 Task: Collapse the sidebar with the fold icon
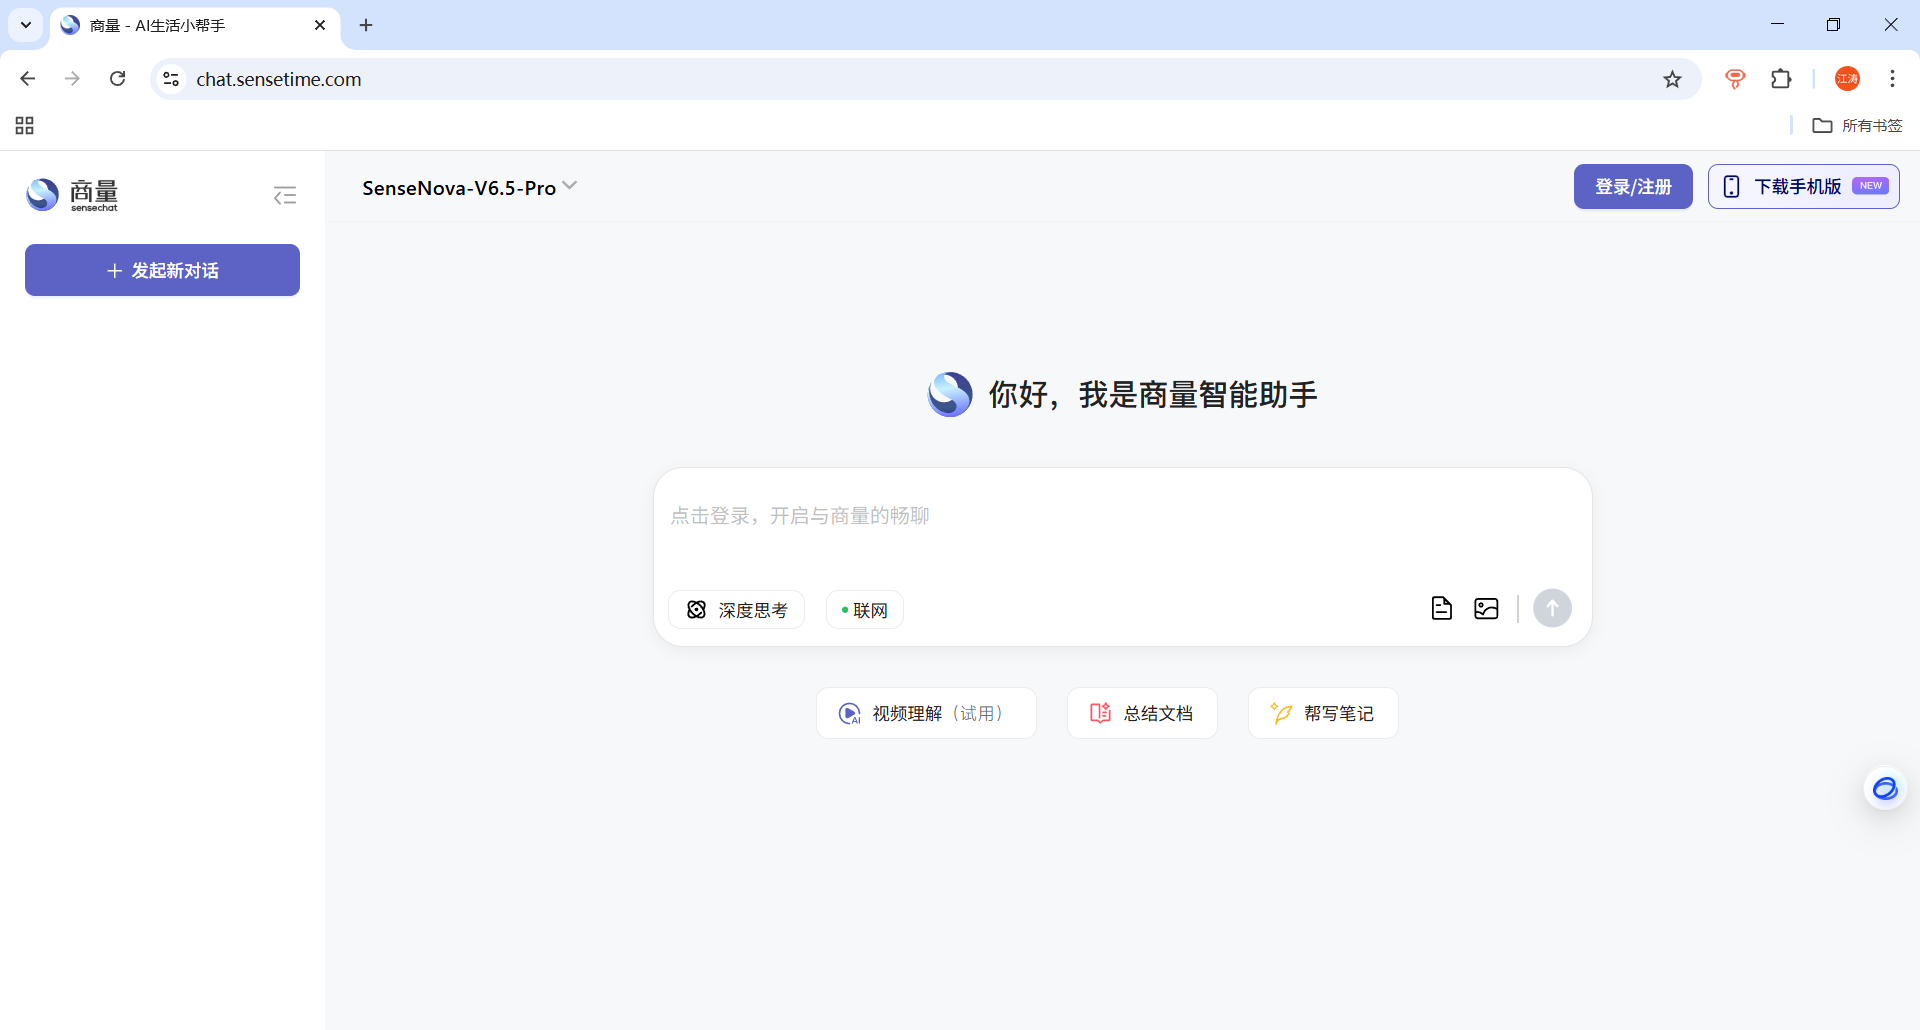coord(285,195)
